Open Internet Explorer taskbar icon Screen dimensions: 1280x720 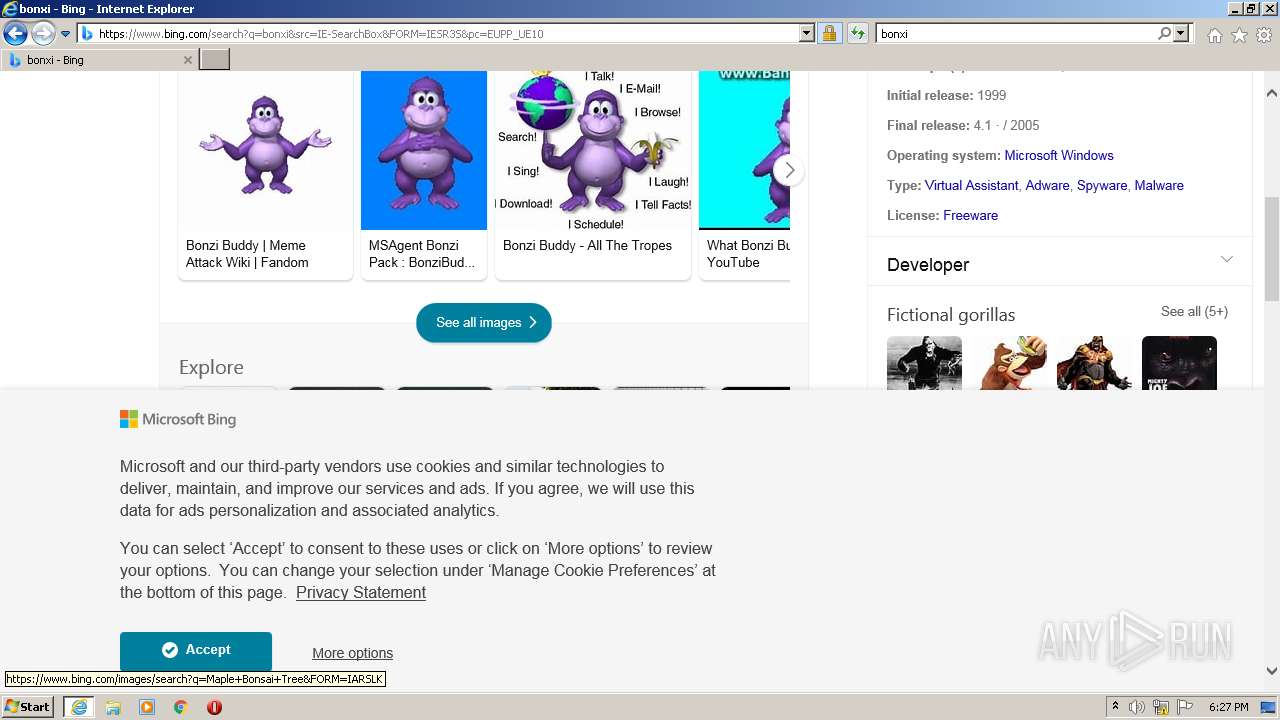click(78, 707)
